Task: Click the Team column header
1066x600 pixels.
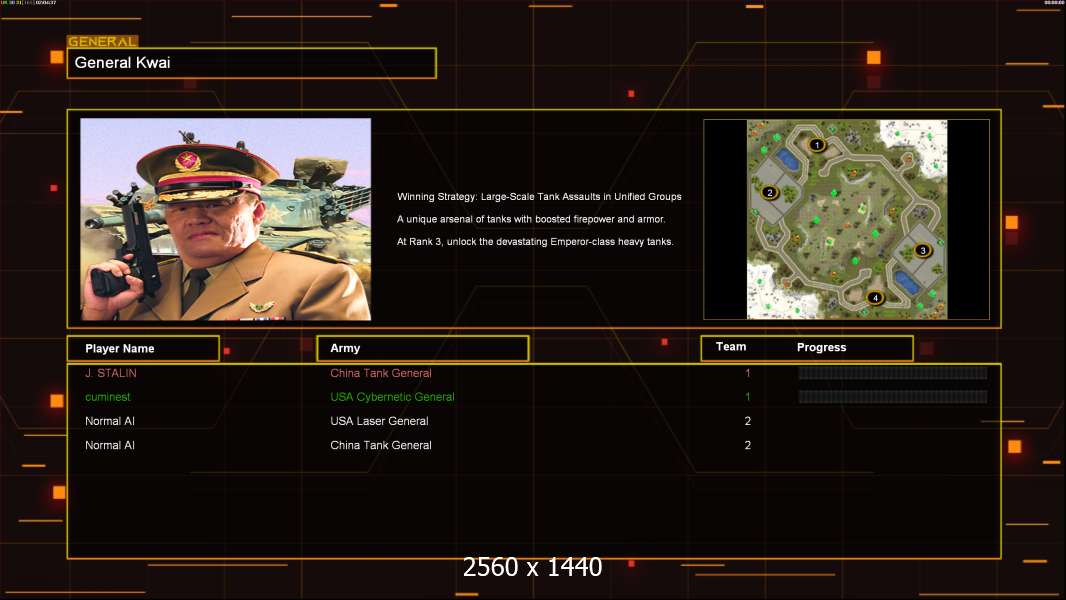Action: click(x=731, y=347)
